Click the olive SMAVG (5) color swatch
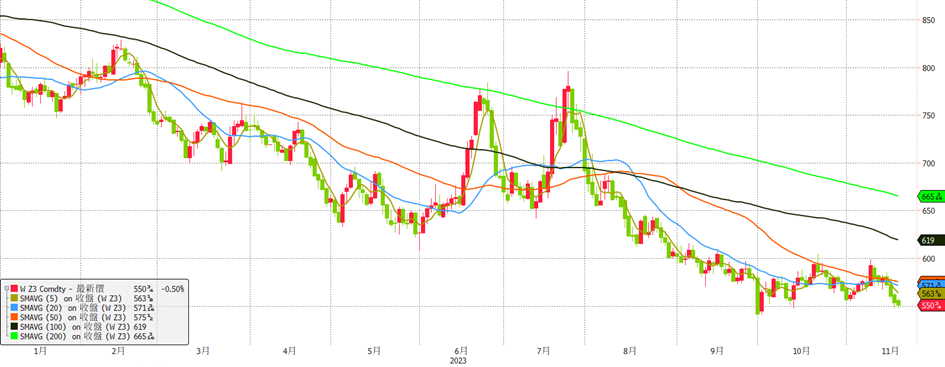This screenshot has width=945, height=367. click(15, 298)
